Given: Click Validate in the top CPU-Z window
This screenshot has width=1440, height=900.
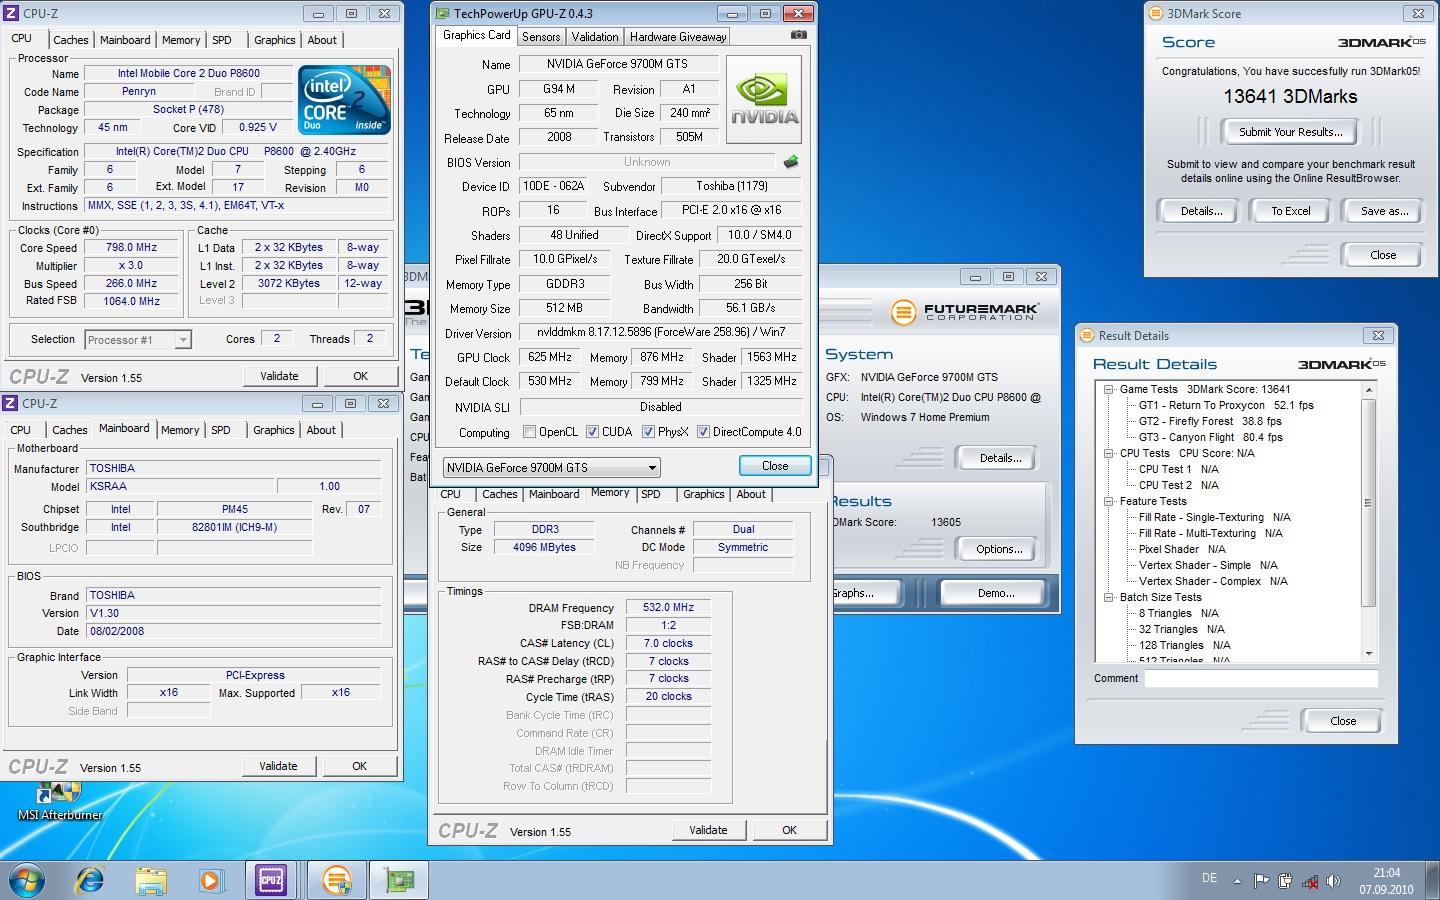Looking at the screenshot, I should pos(279,376).
